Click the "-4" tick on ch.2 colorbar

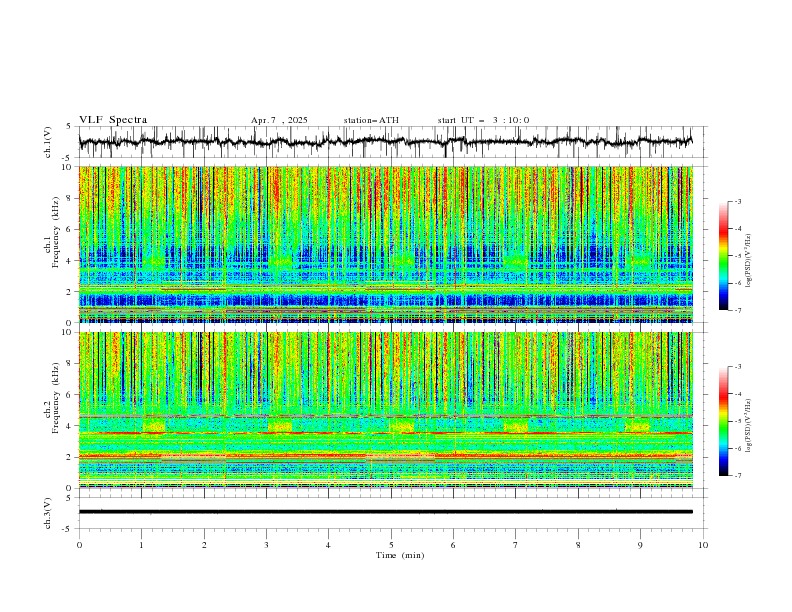click(738, 394)
